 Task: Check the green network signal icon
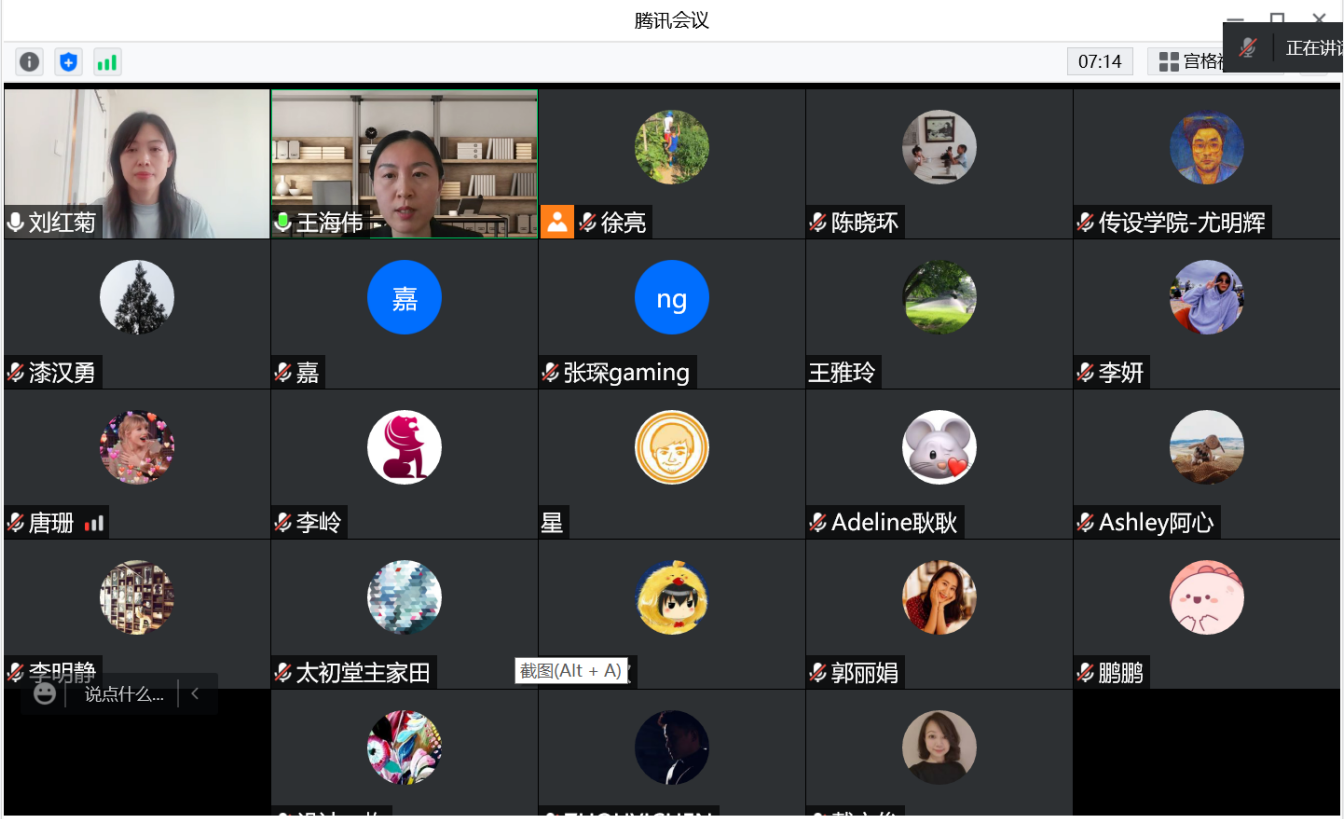[x=107, y=62]
